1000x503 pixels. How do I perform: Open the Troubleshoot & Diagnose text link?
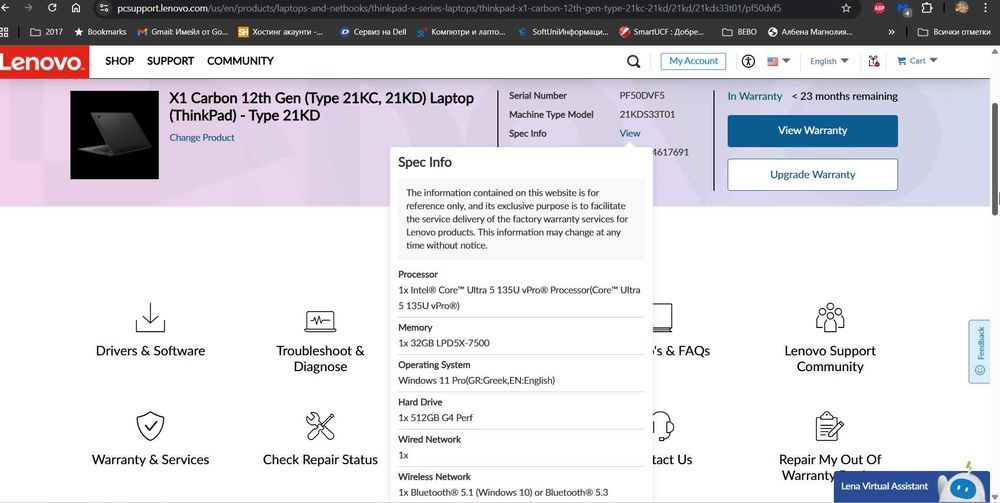click(320, 359)
